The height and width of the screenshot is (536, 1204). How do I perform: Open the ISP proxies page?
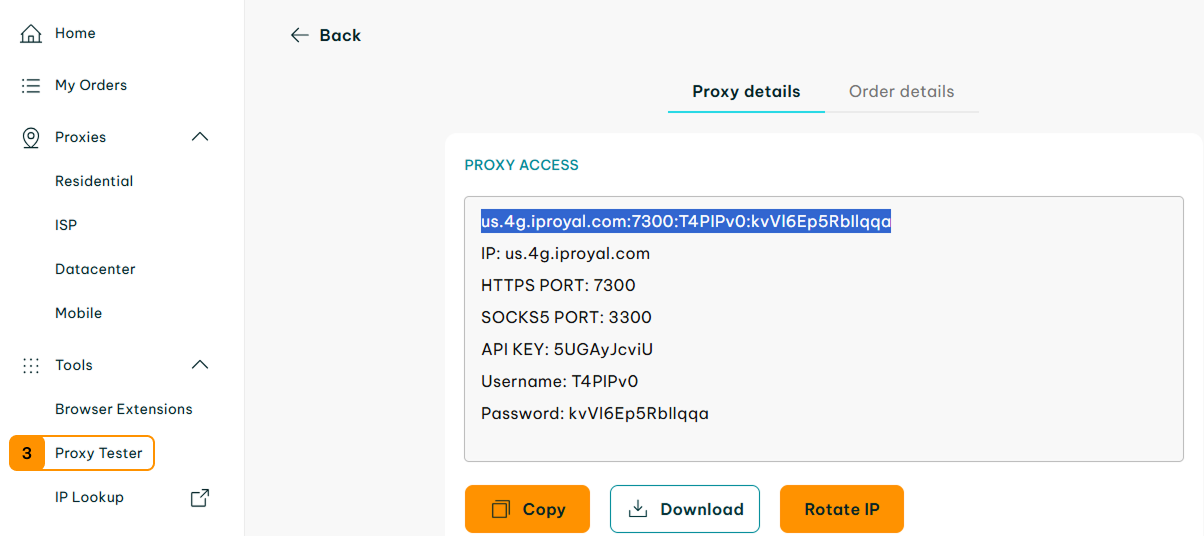[66, 225]
